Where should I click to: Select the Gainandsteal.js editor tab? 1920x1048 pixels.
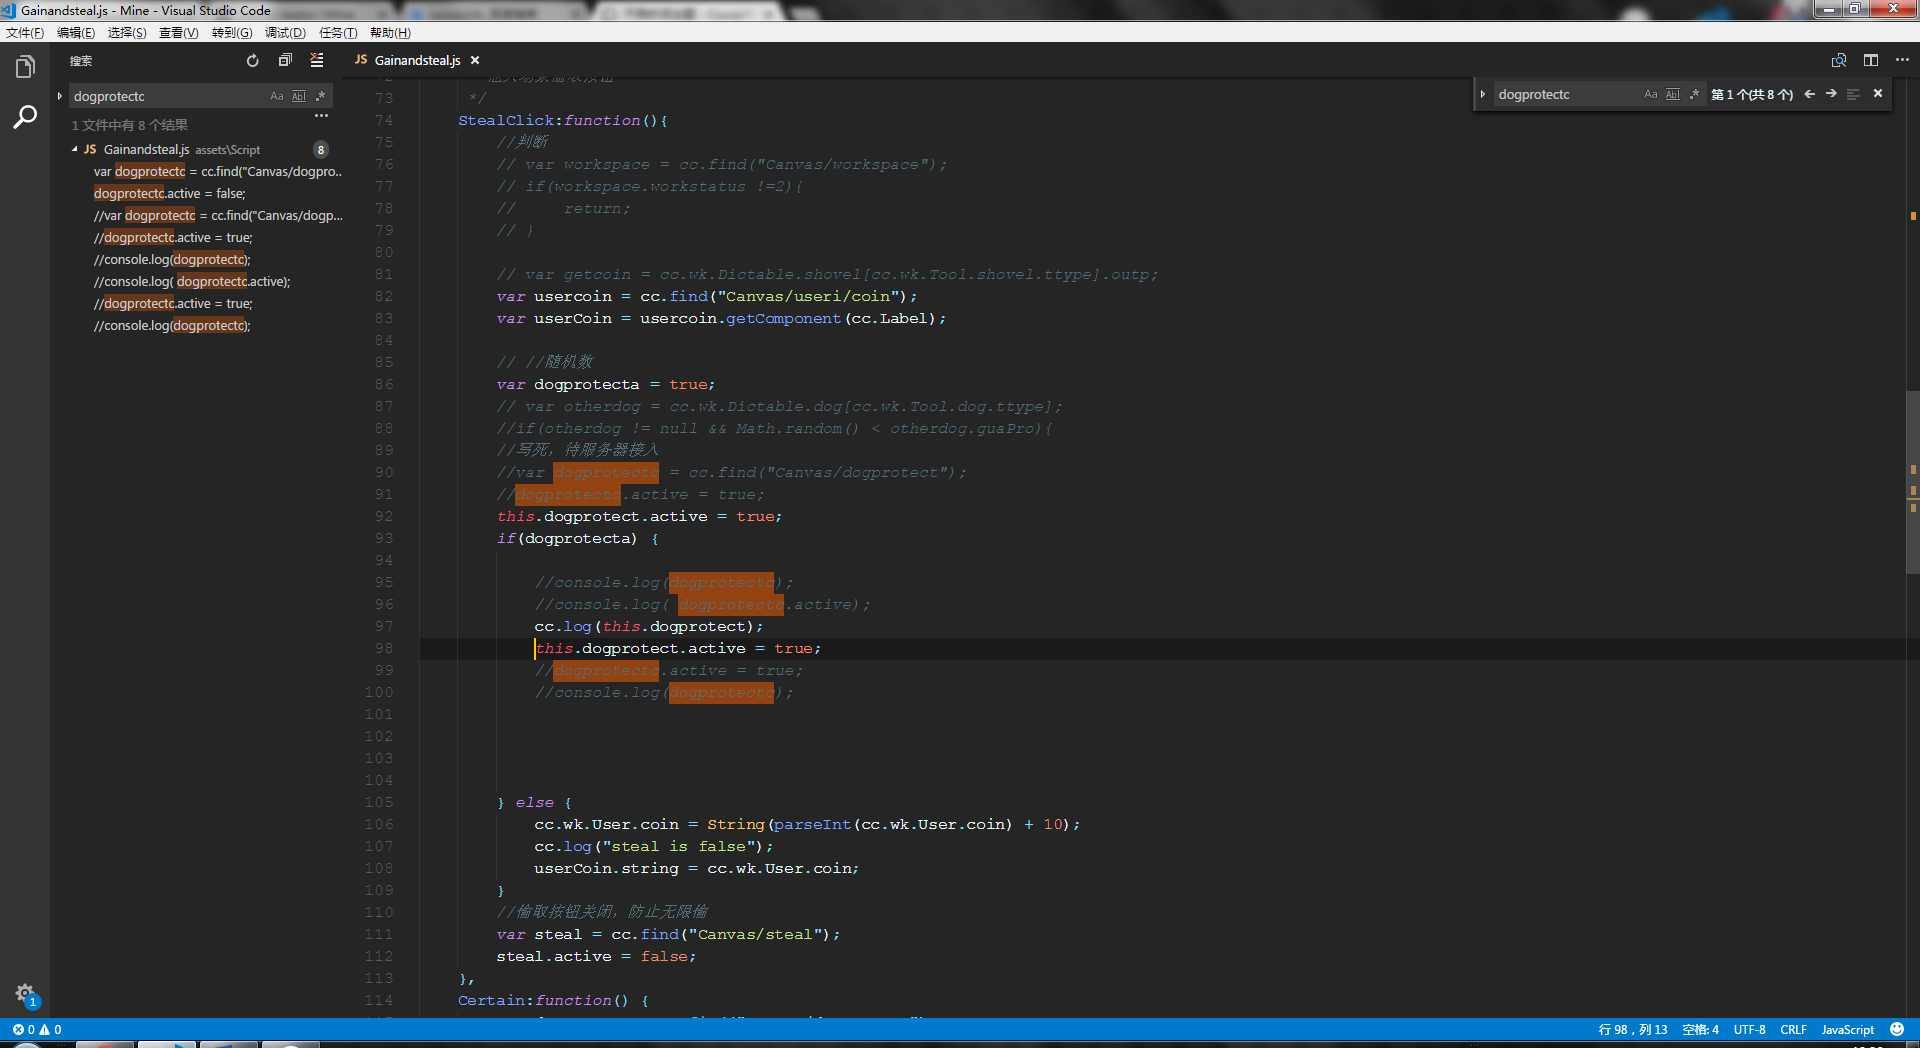[417, 61]
